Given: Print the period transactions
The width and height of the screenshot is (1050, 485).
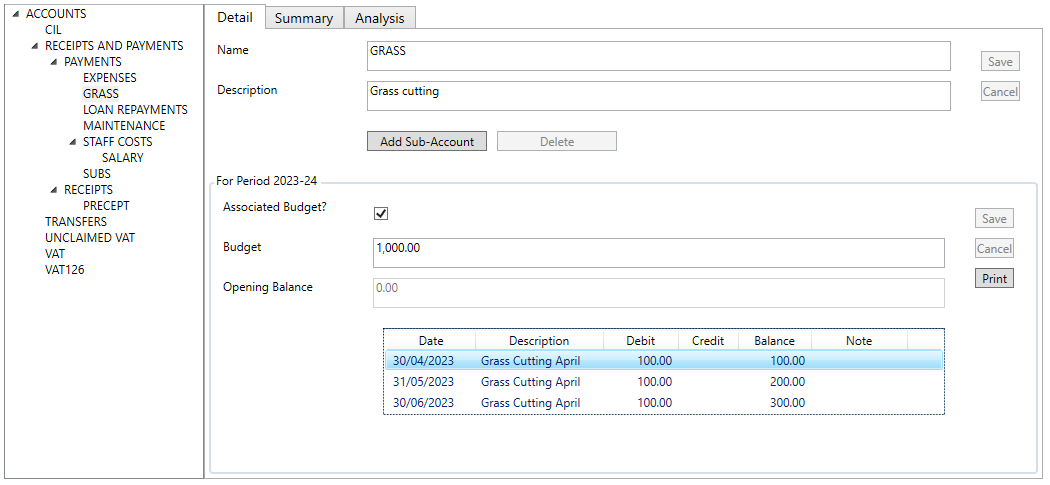Looking at the screenshot, I should tap(994, 278).
